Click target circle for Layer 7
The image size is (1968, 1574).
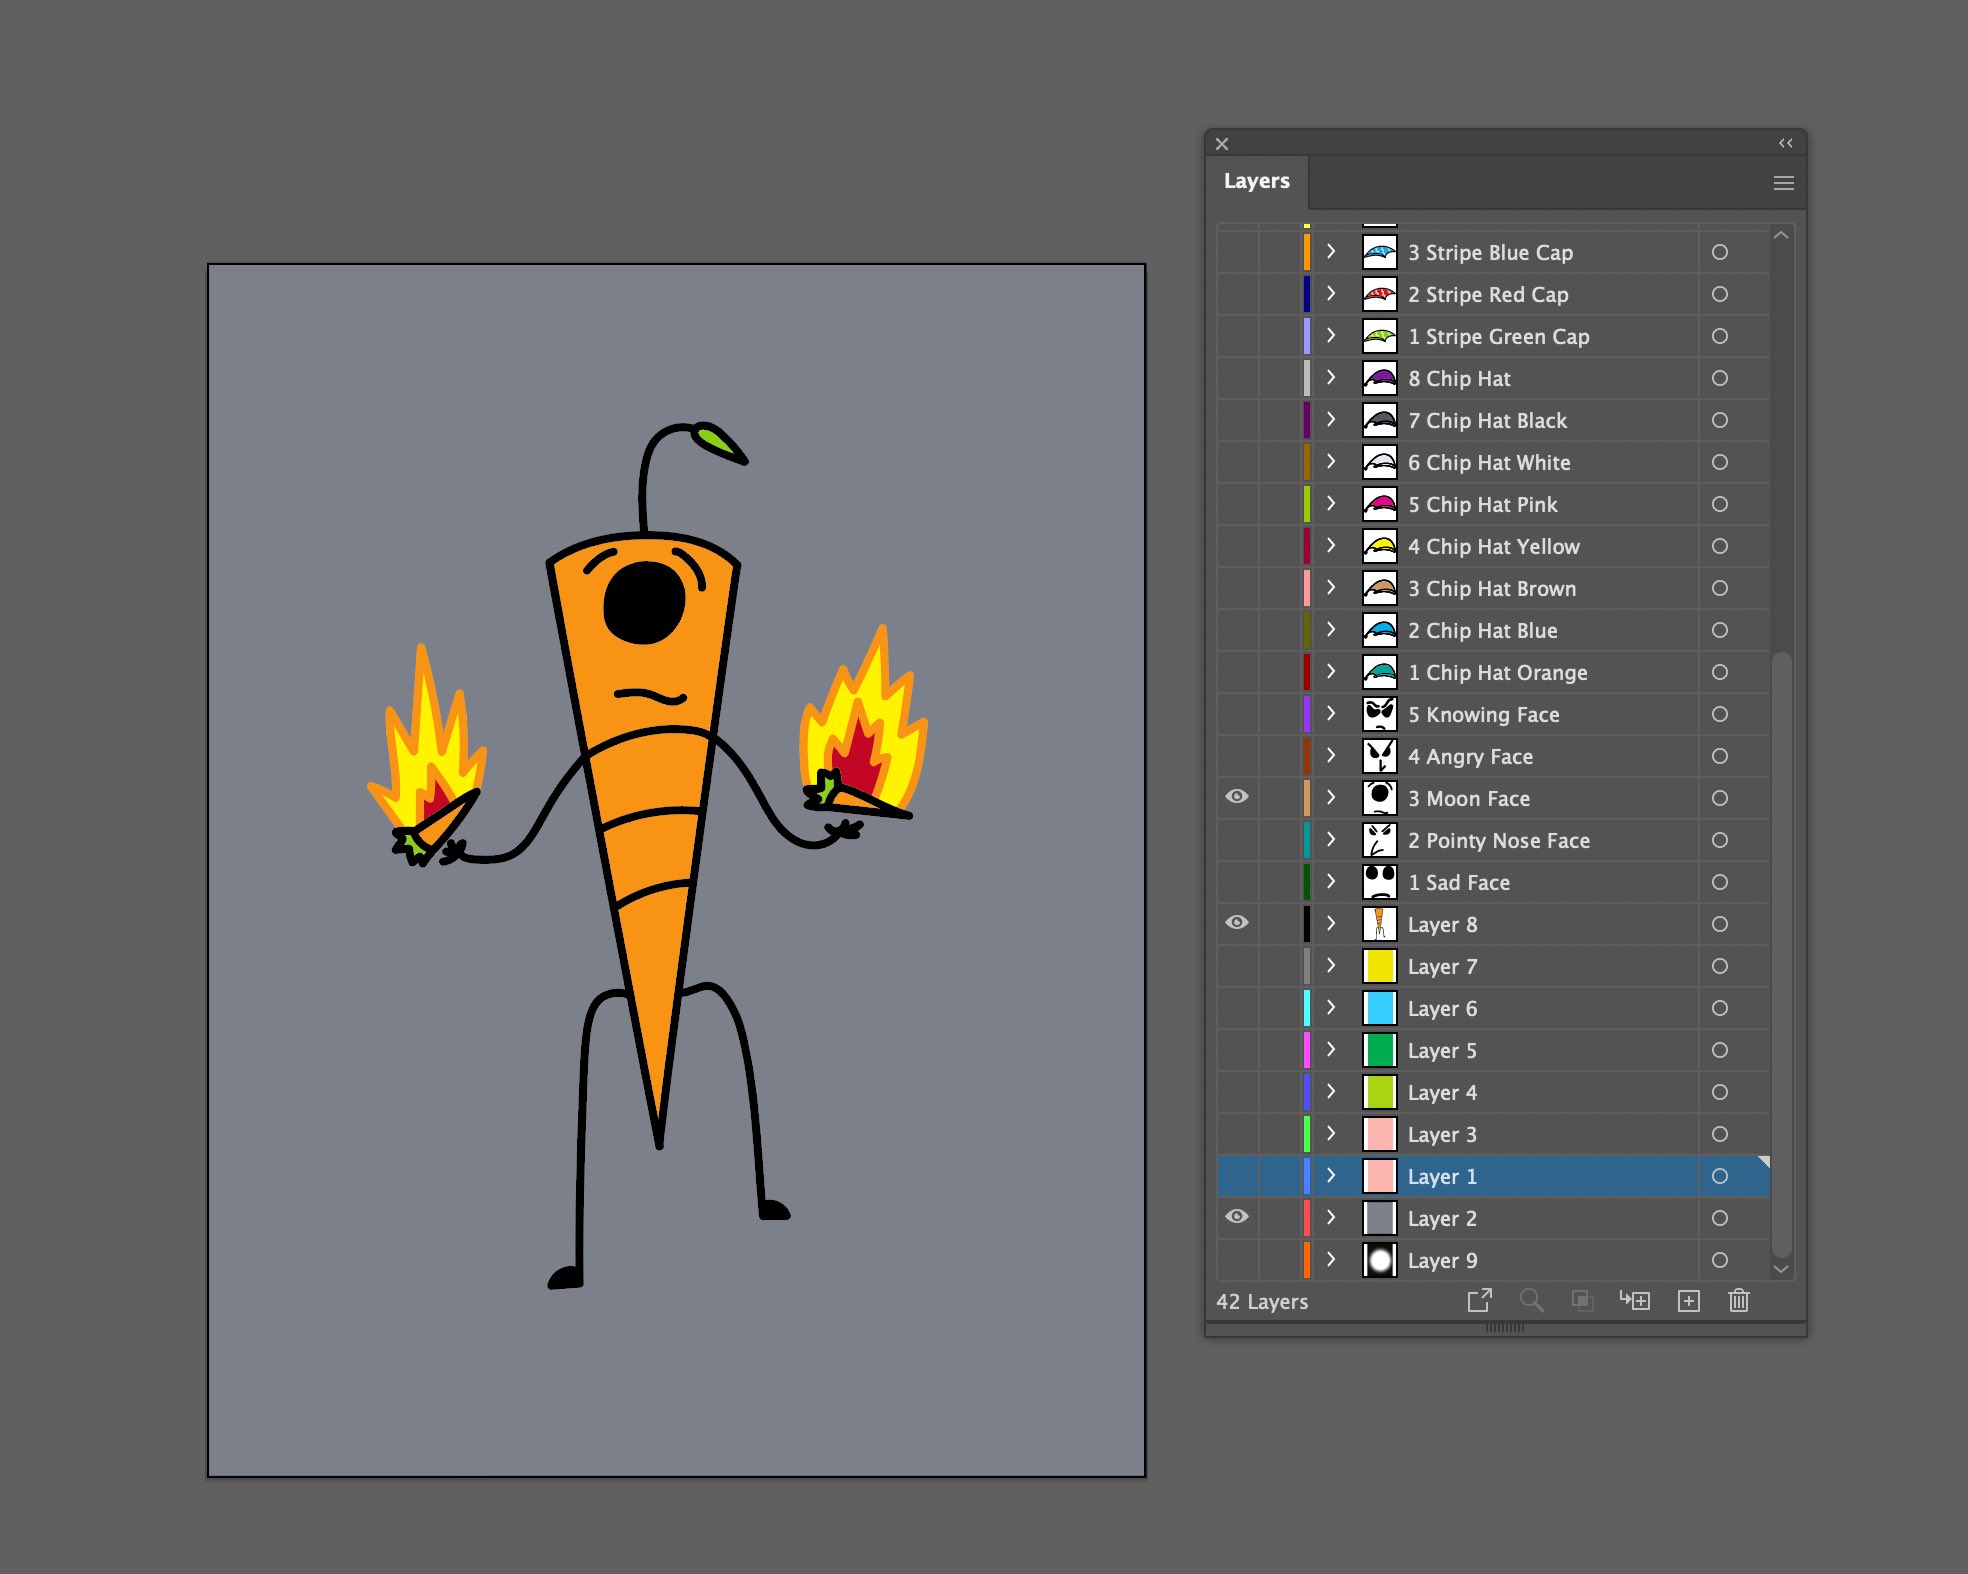(x=1719, y=966)
